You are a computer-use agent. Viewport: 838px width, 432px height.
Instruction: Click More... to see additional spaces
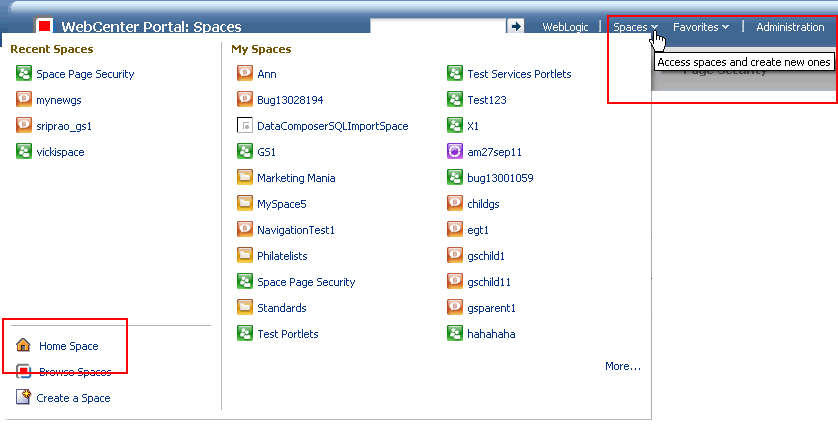tap(623, 366)
